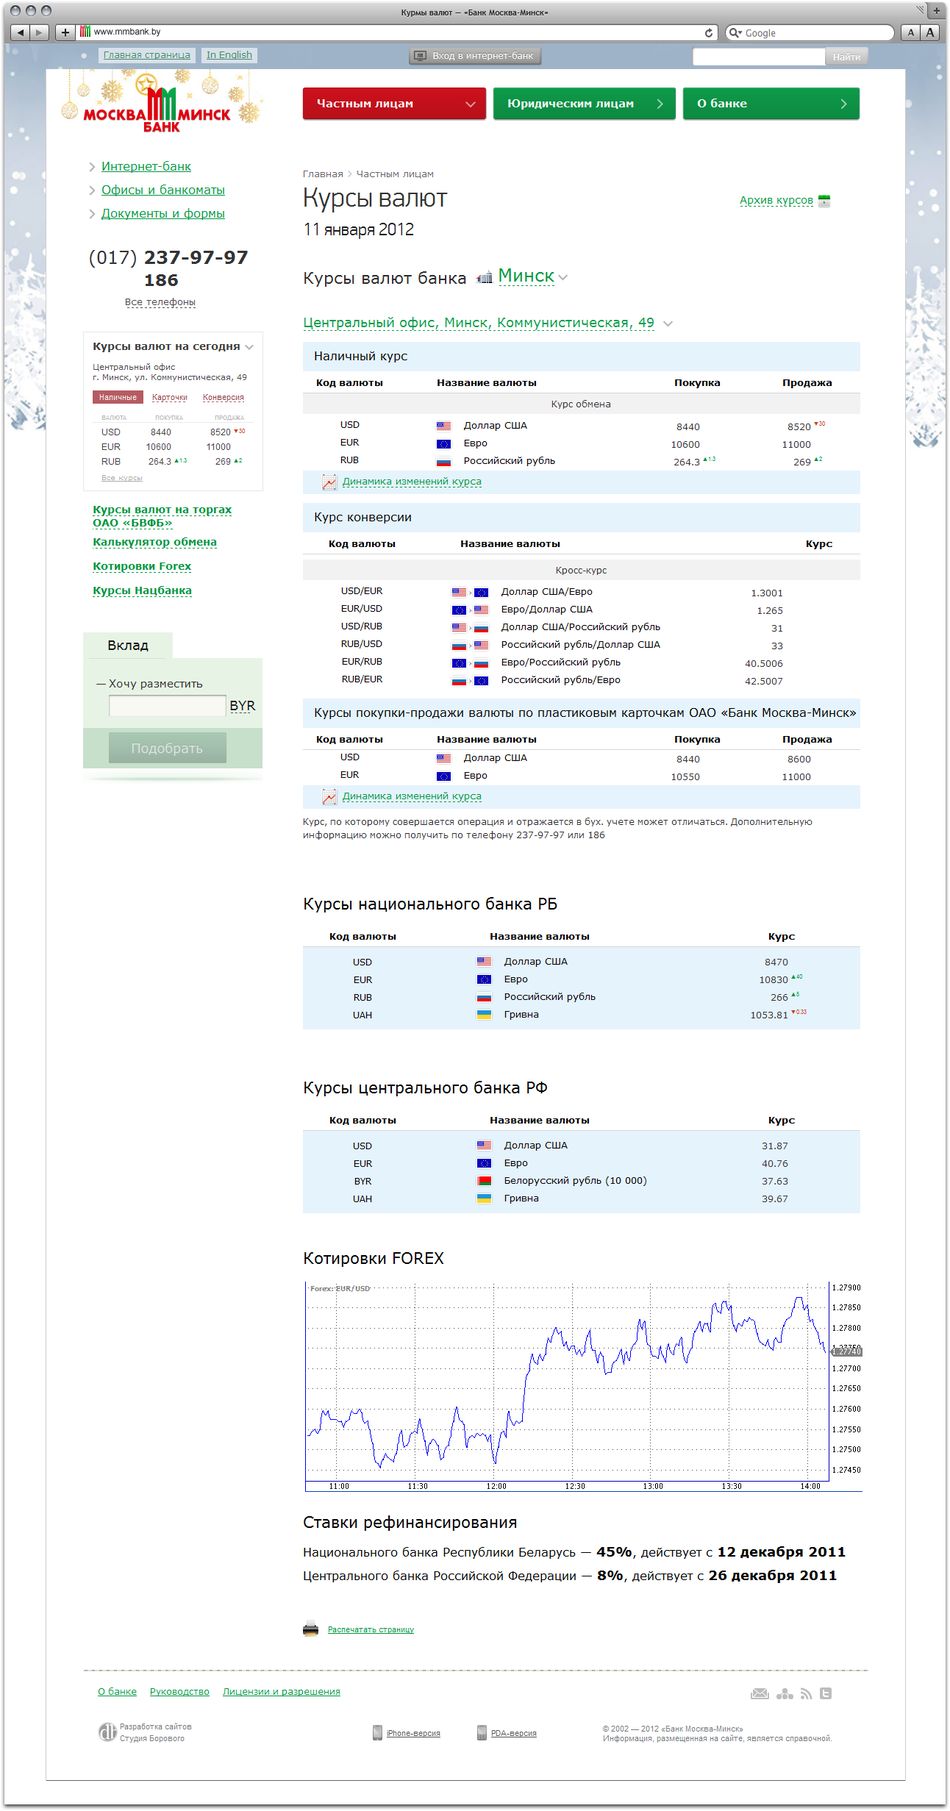Expand the Юридическим лицам menu
This screenshot has width=950, height=1811.
tap(660, 104)
